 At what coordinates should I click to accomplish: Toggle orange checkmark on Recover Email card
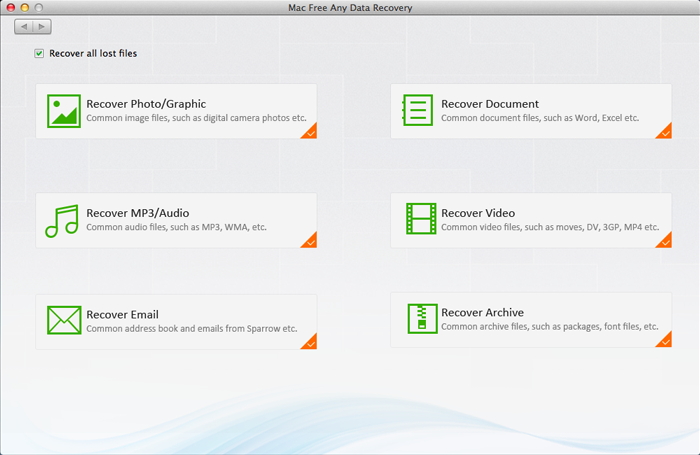point(310,342)
